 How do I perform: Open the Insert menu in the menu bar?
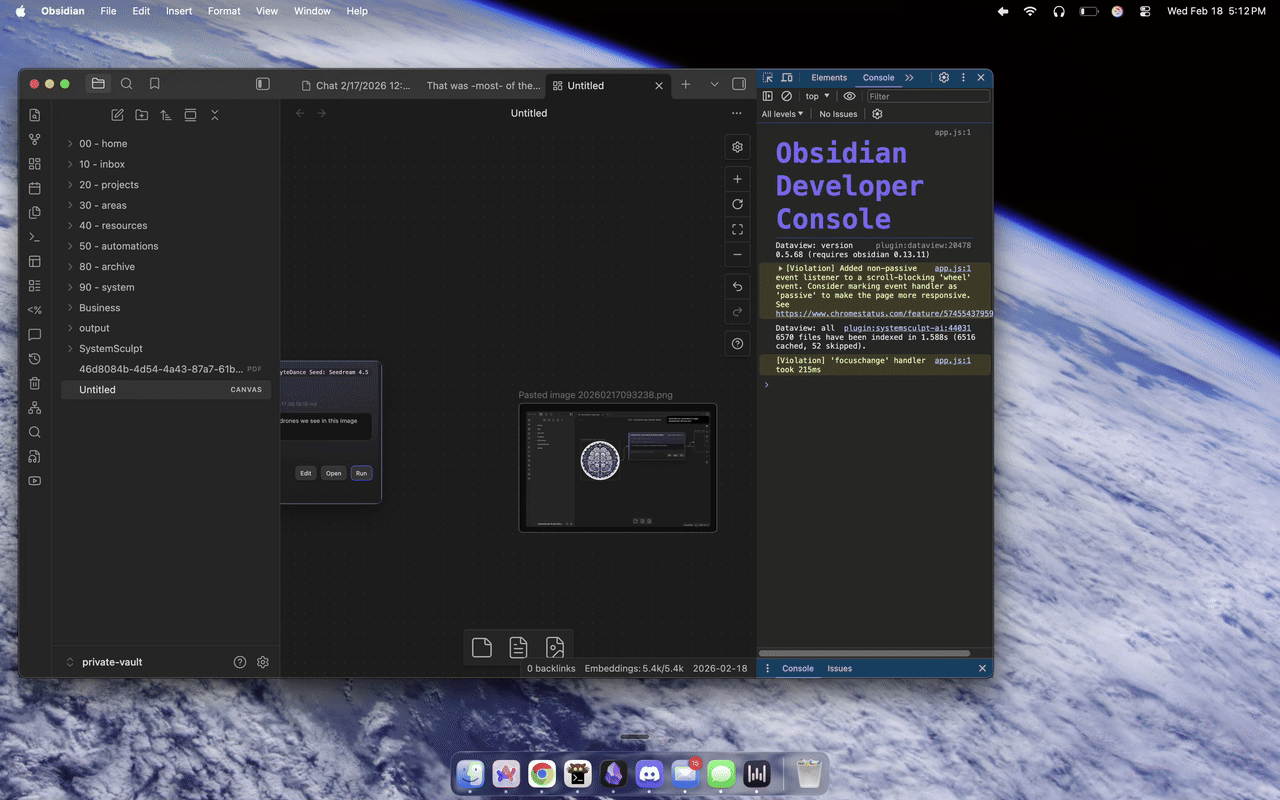pos(178,11)
